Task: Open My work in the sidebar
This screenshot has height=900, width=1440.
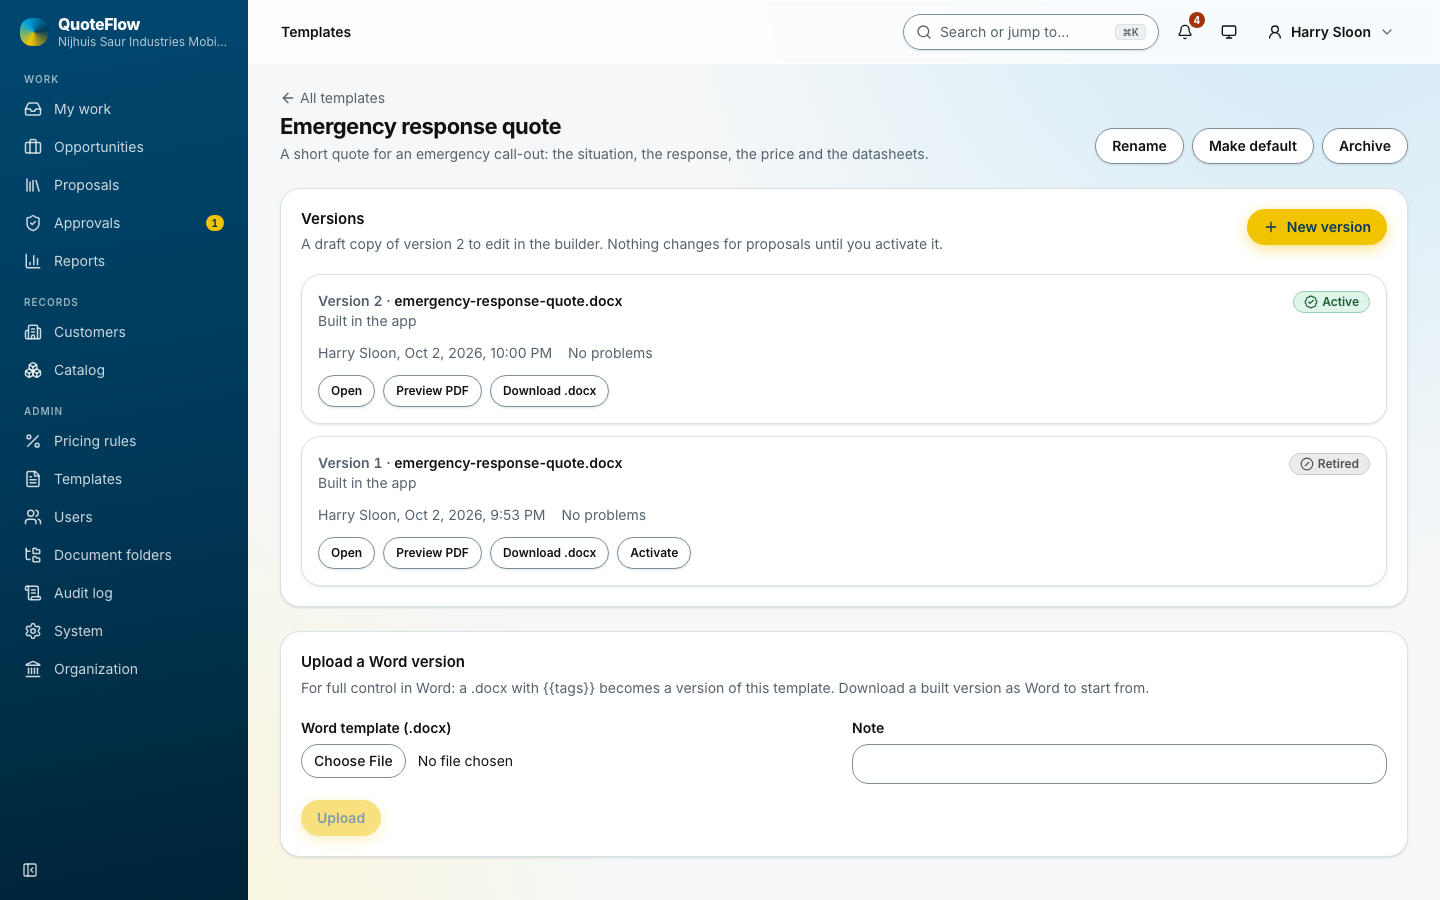Action: (124, 109)
